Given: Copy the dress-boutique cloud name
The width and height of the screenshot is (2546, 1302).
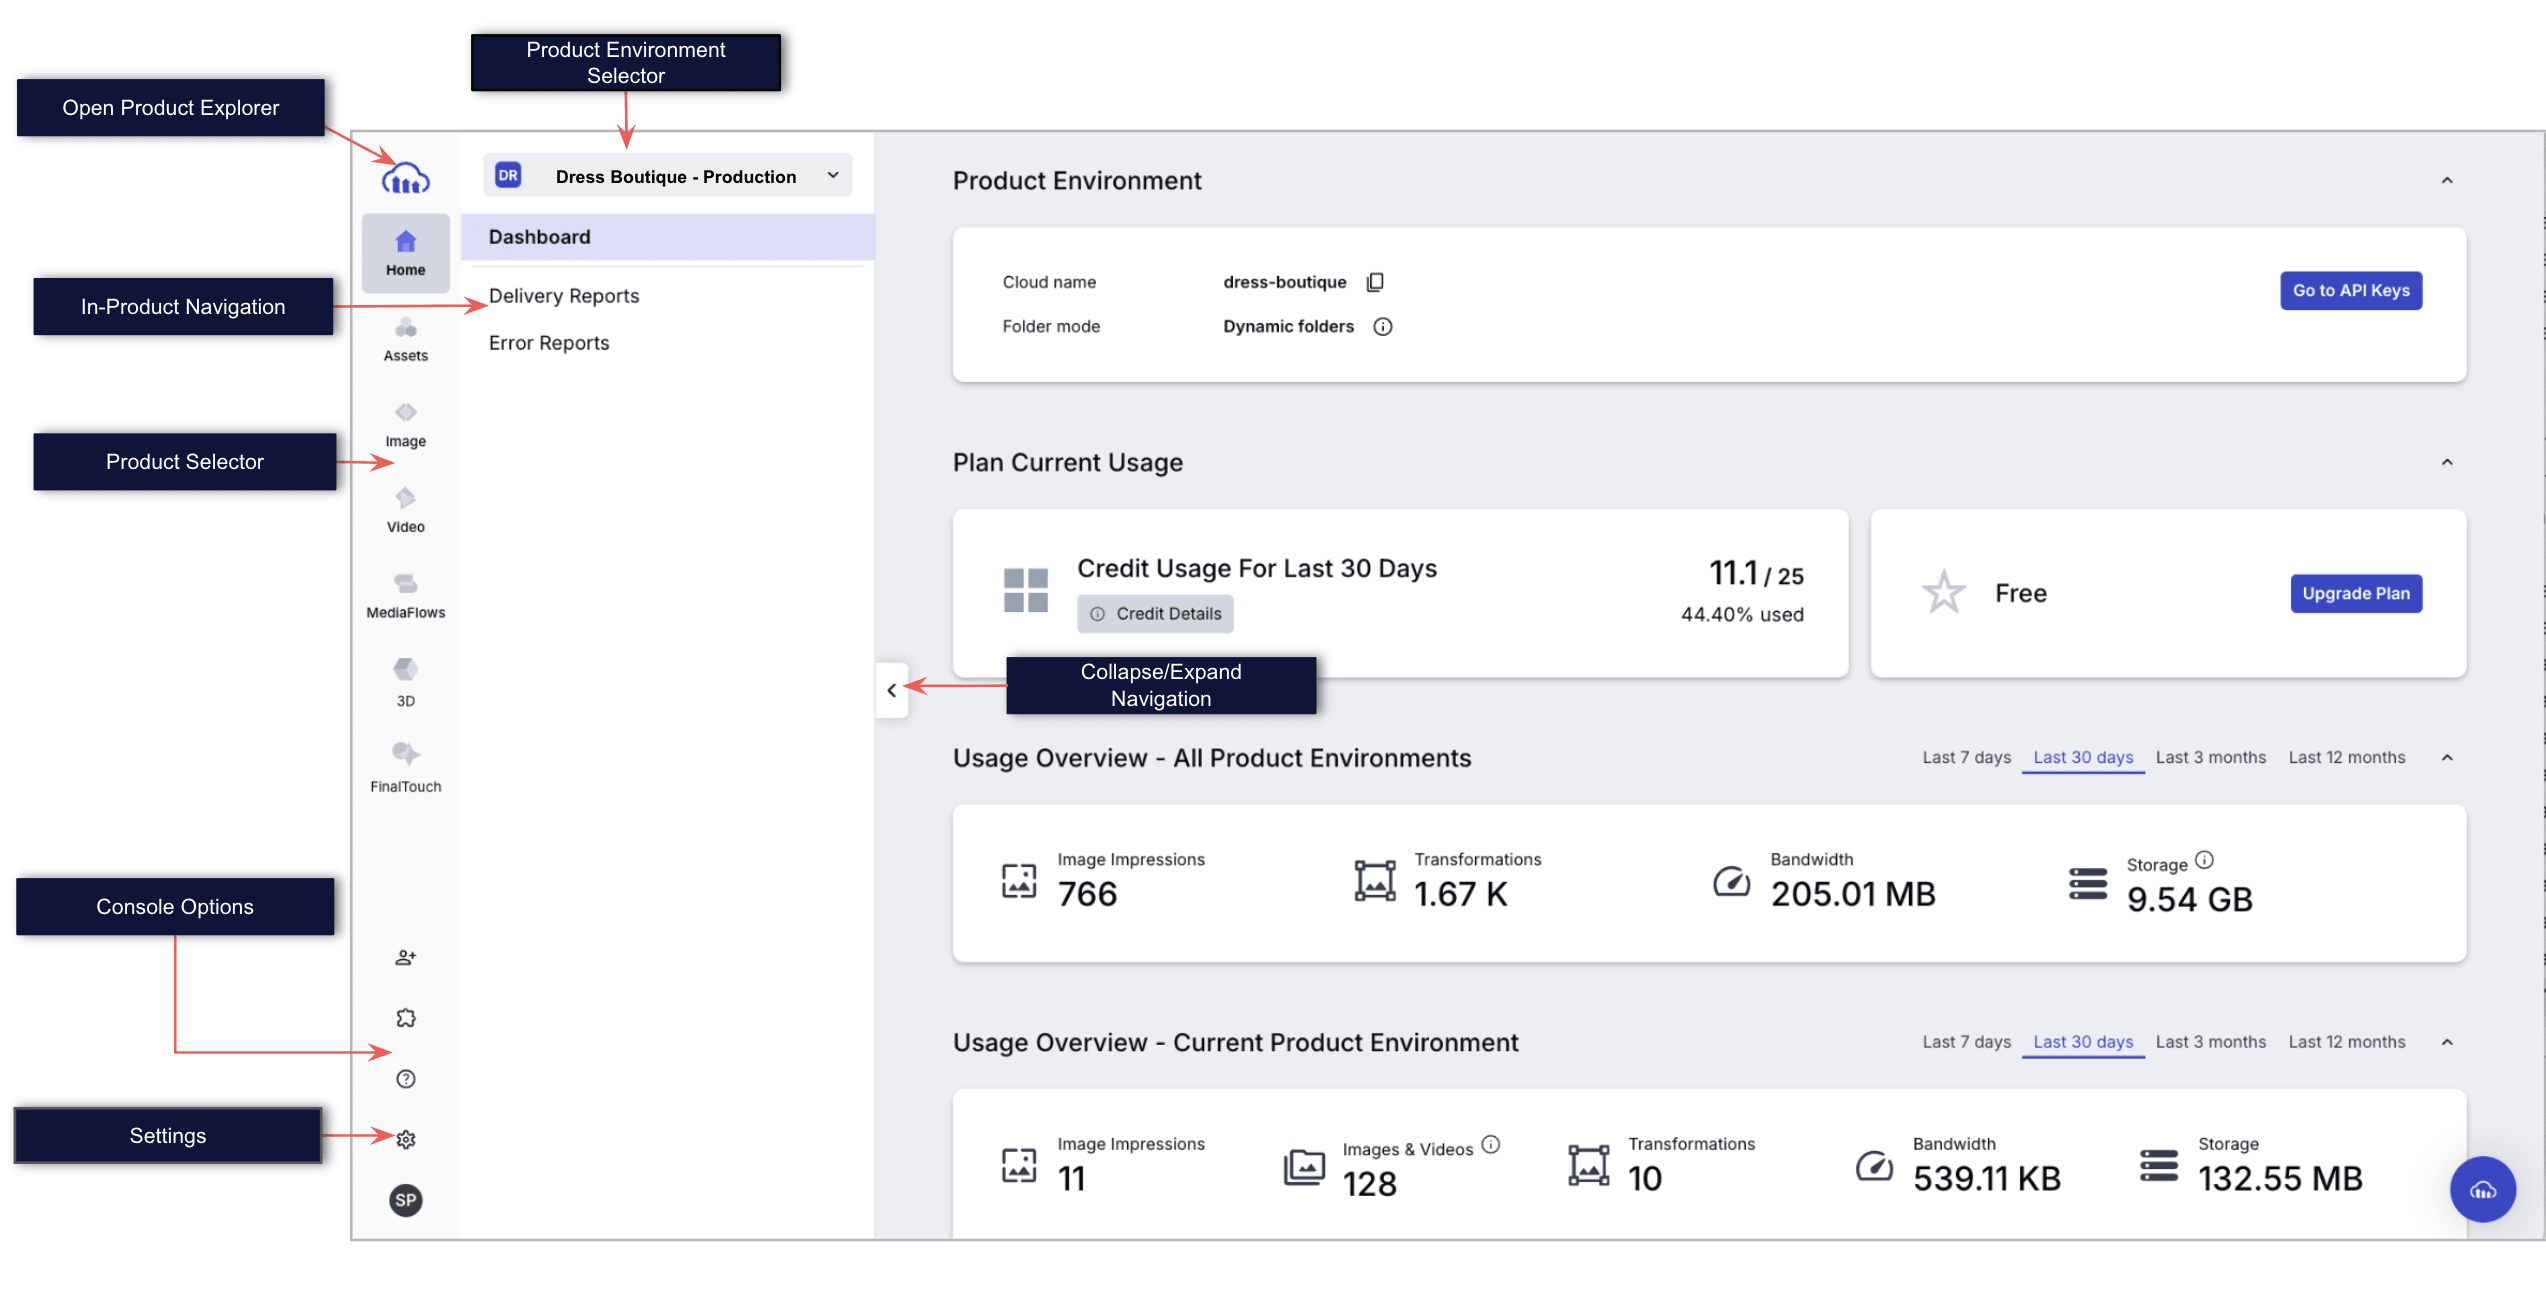Looking at the screenshot, I should coord(1375,282).
